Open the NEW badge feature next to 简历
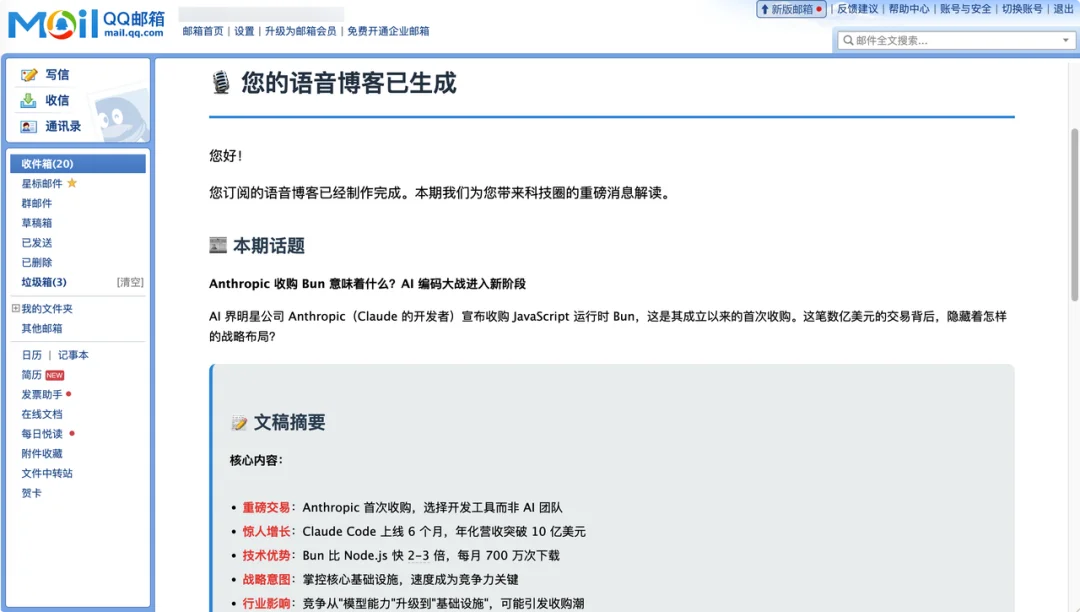 [x=52, y=374]
